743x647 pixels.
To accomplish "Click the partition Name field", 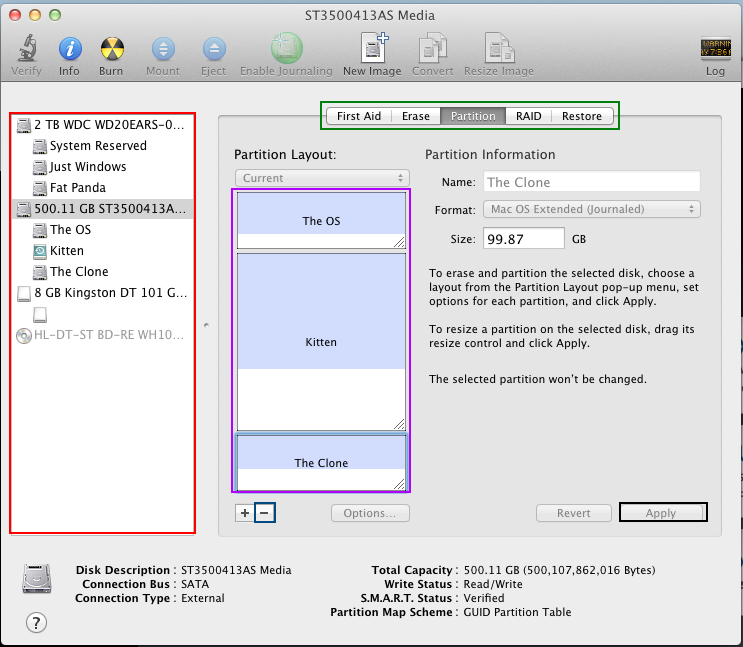I will coord(591,182).
